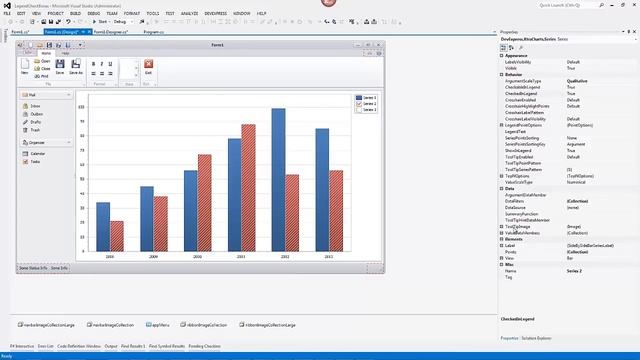Expand the TopNOptions property
640x360 pixels.
[x=502, y=176]
